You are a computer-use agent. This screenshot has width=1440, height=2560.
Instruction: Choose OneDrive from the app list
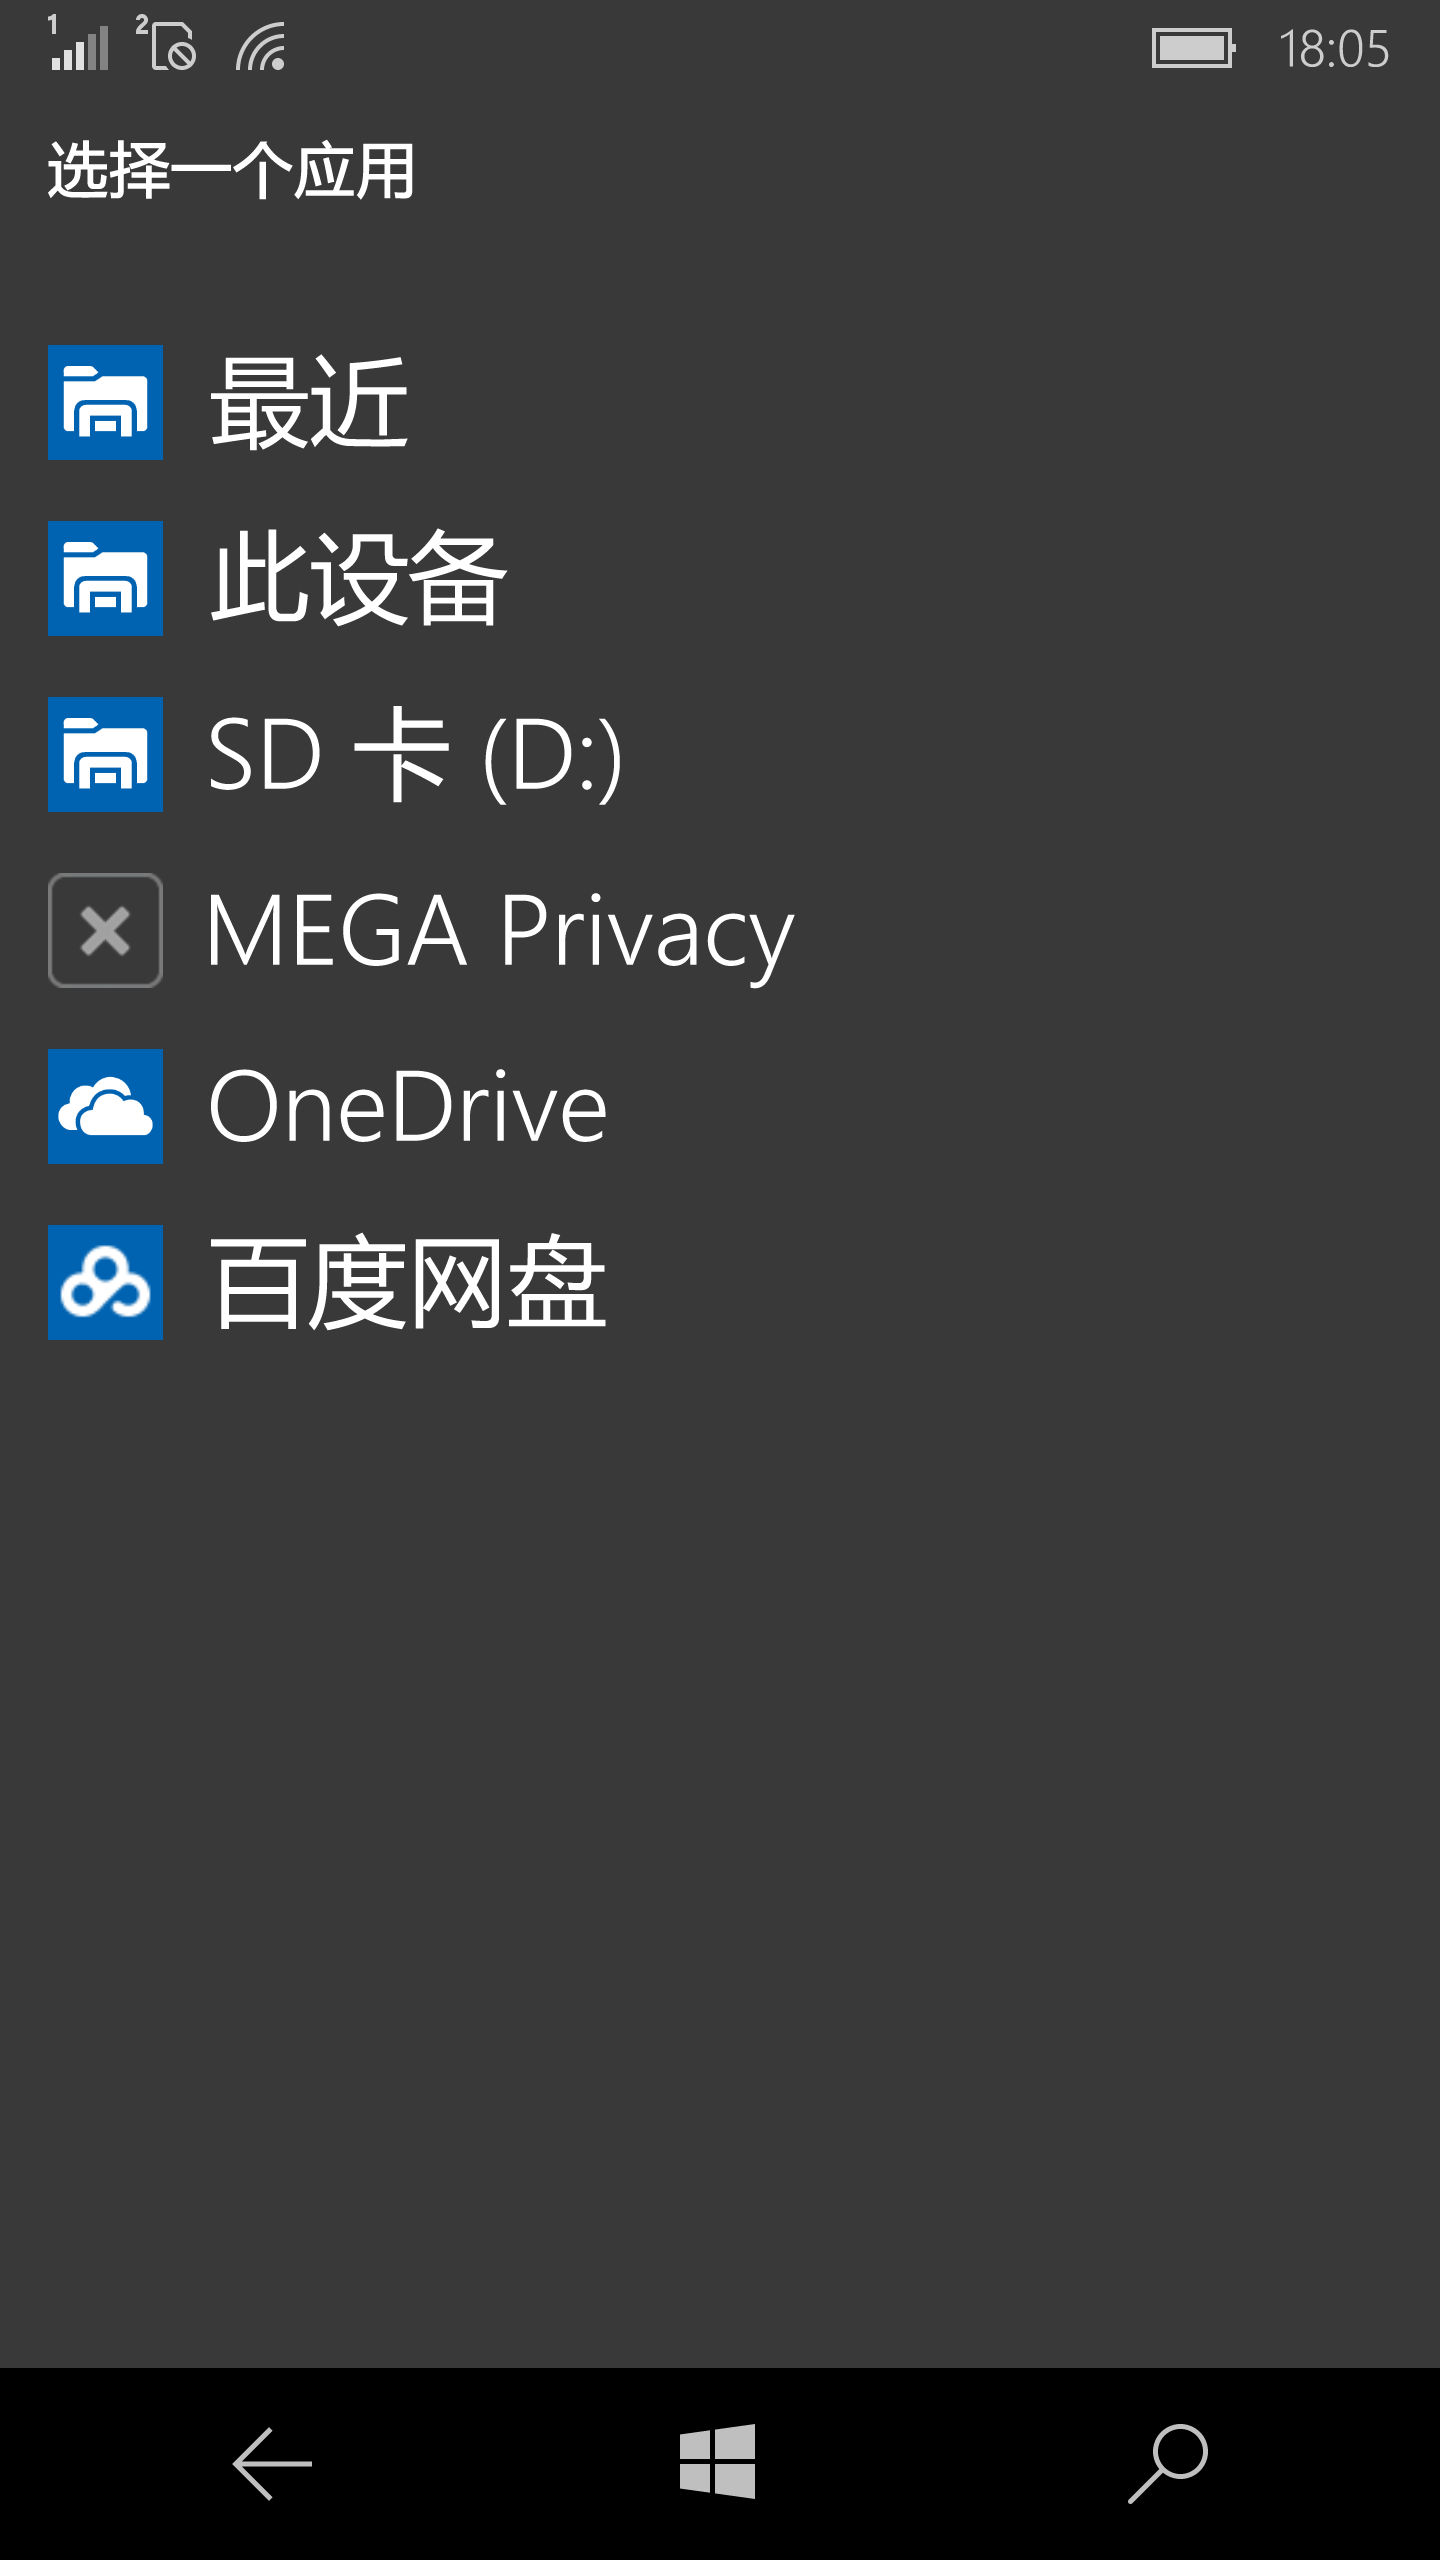tap(407, 1107)
